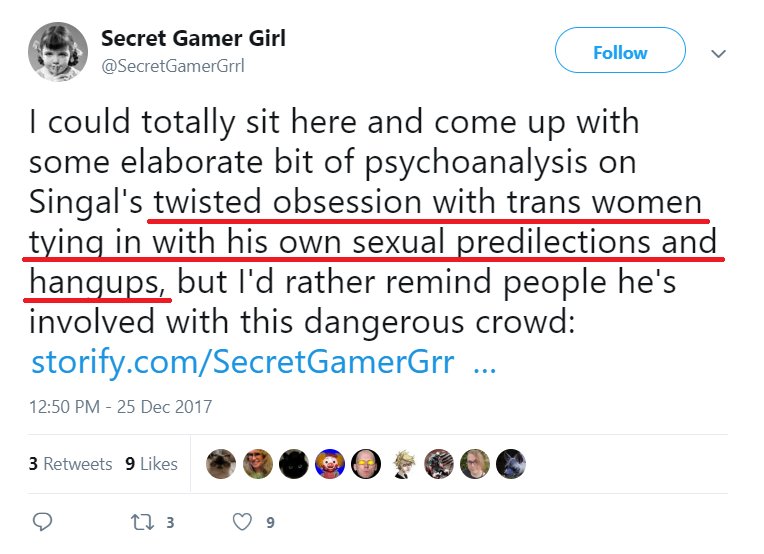The width and height of the screenshot is (764, 554).
Task: Click the last liker avatar on the right
Action: pos(510,463)
